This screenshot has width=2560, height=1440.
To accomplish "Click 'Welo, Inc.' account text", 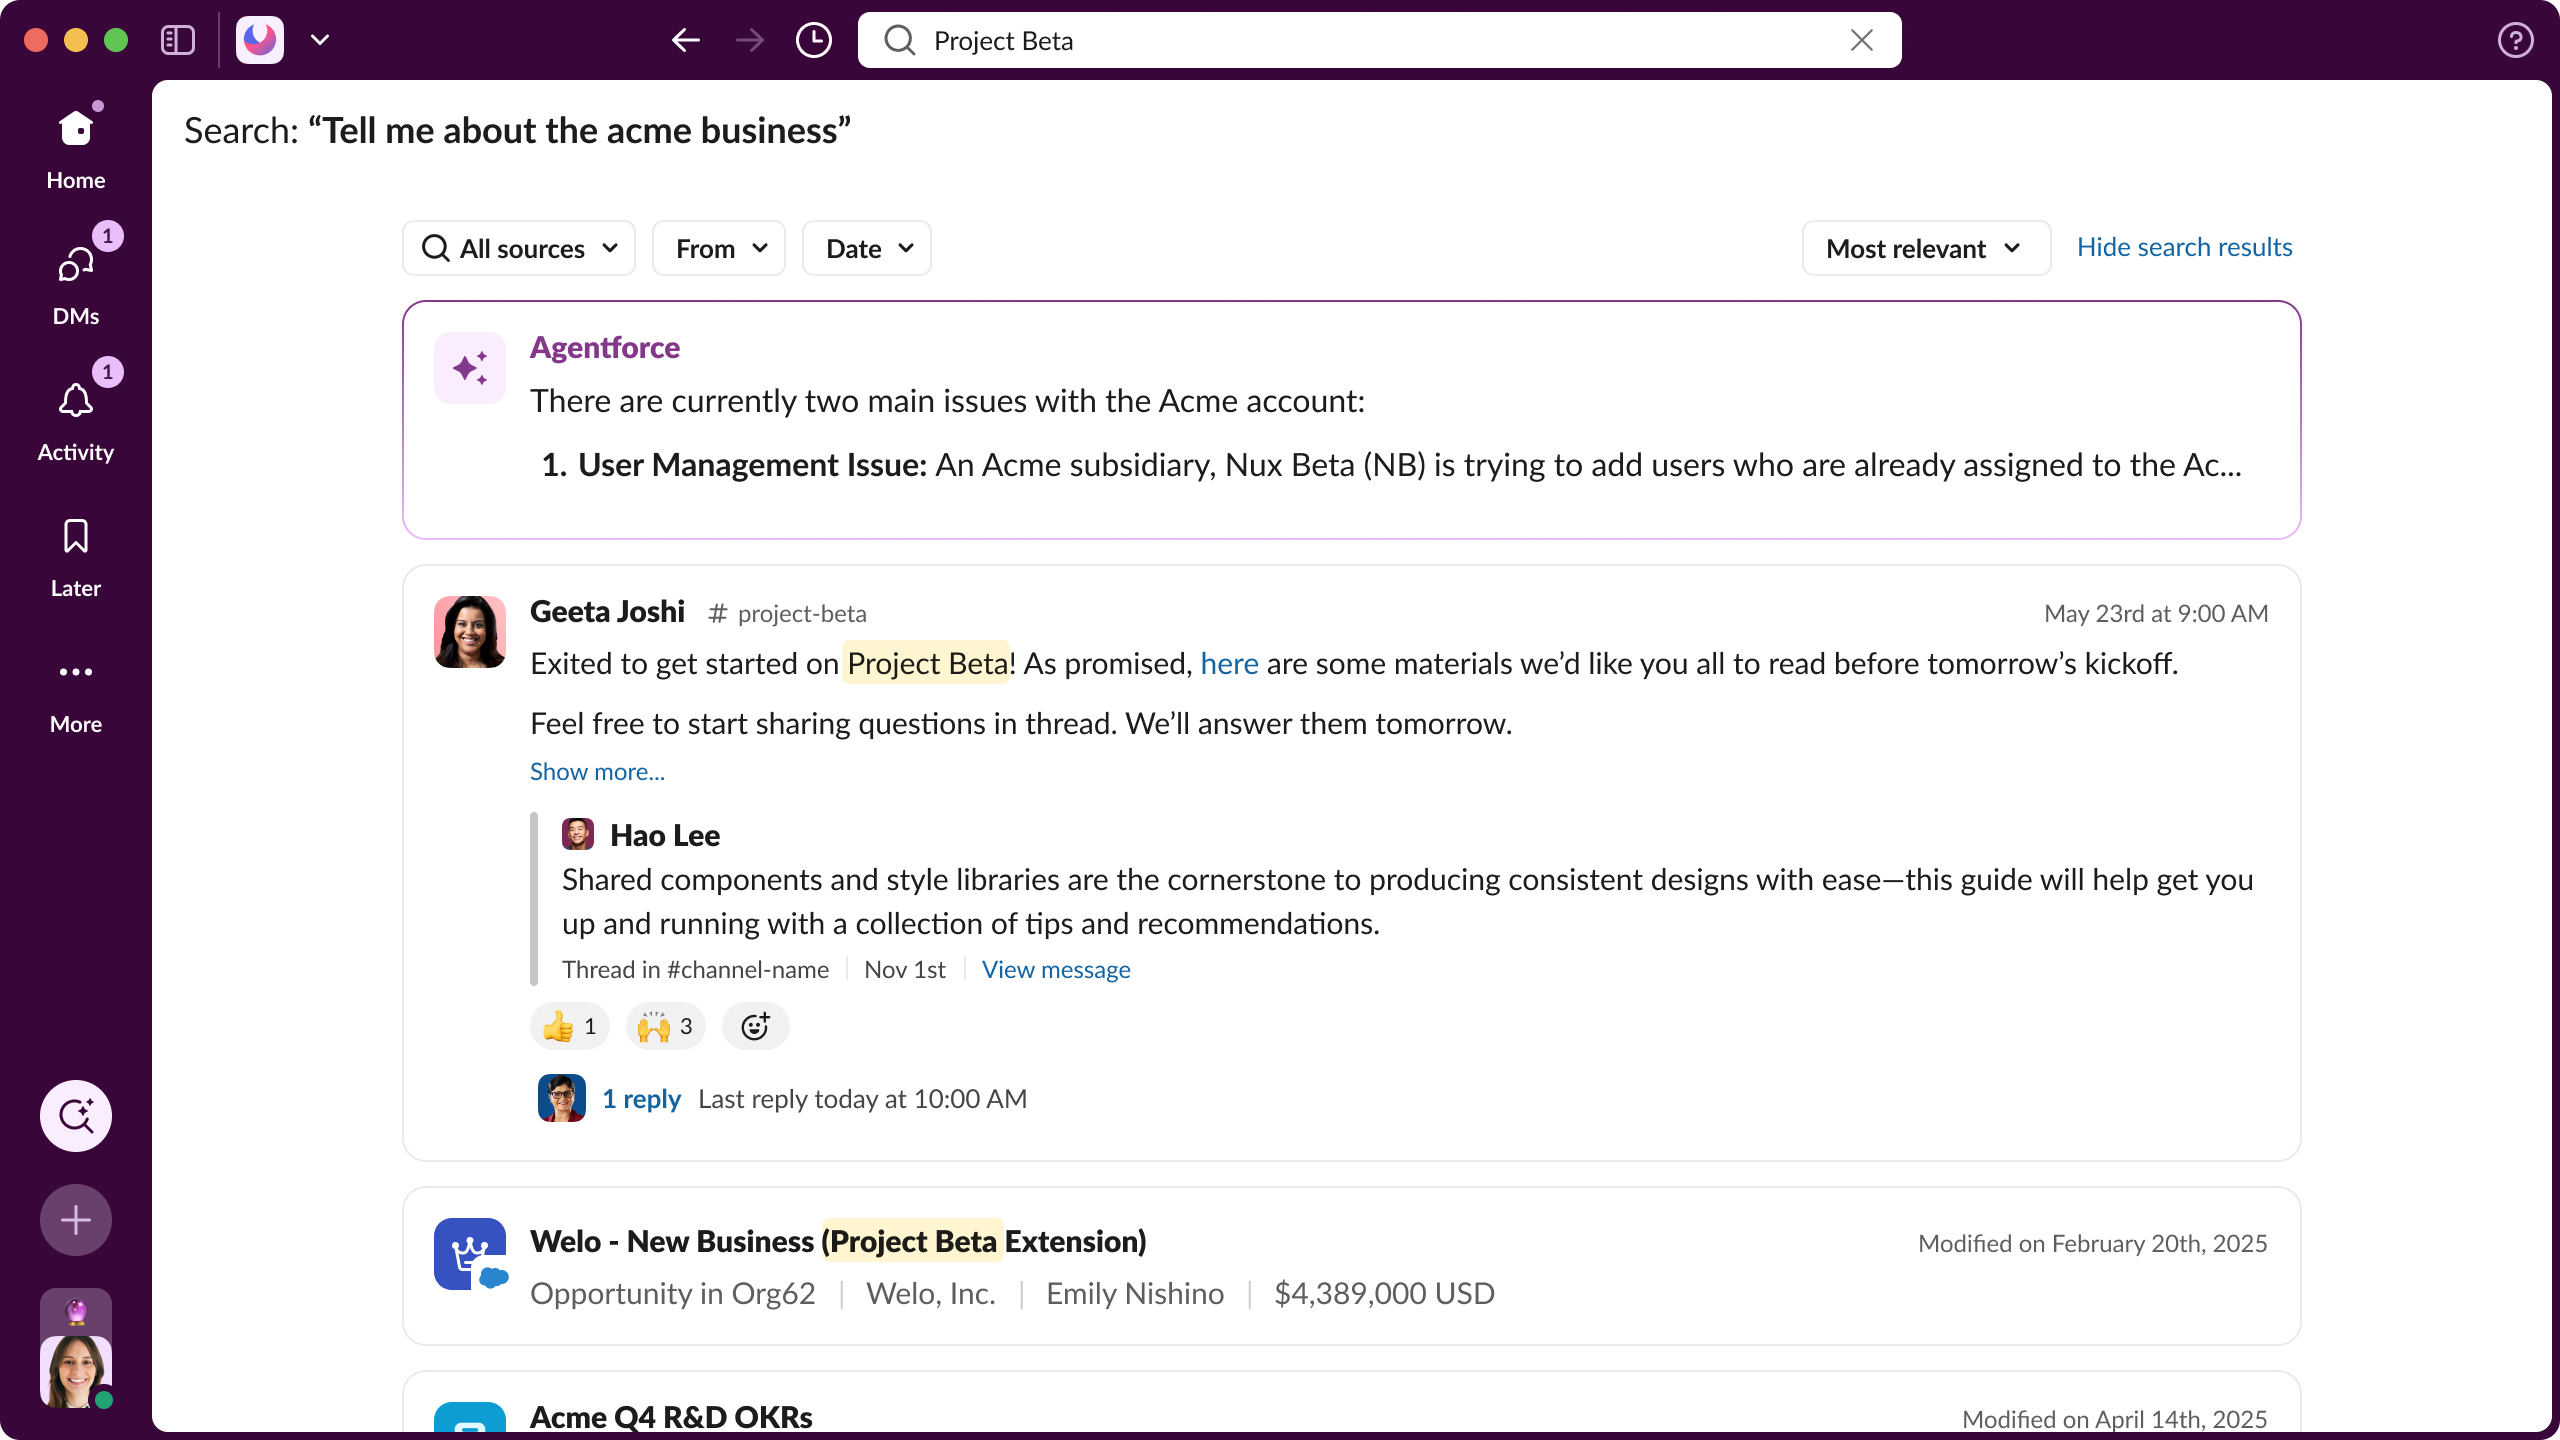I will [931, 1293].
